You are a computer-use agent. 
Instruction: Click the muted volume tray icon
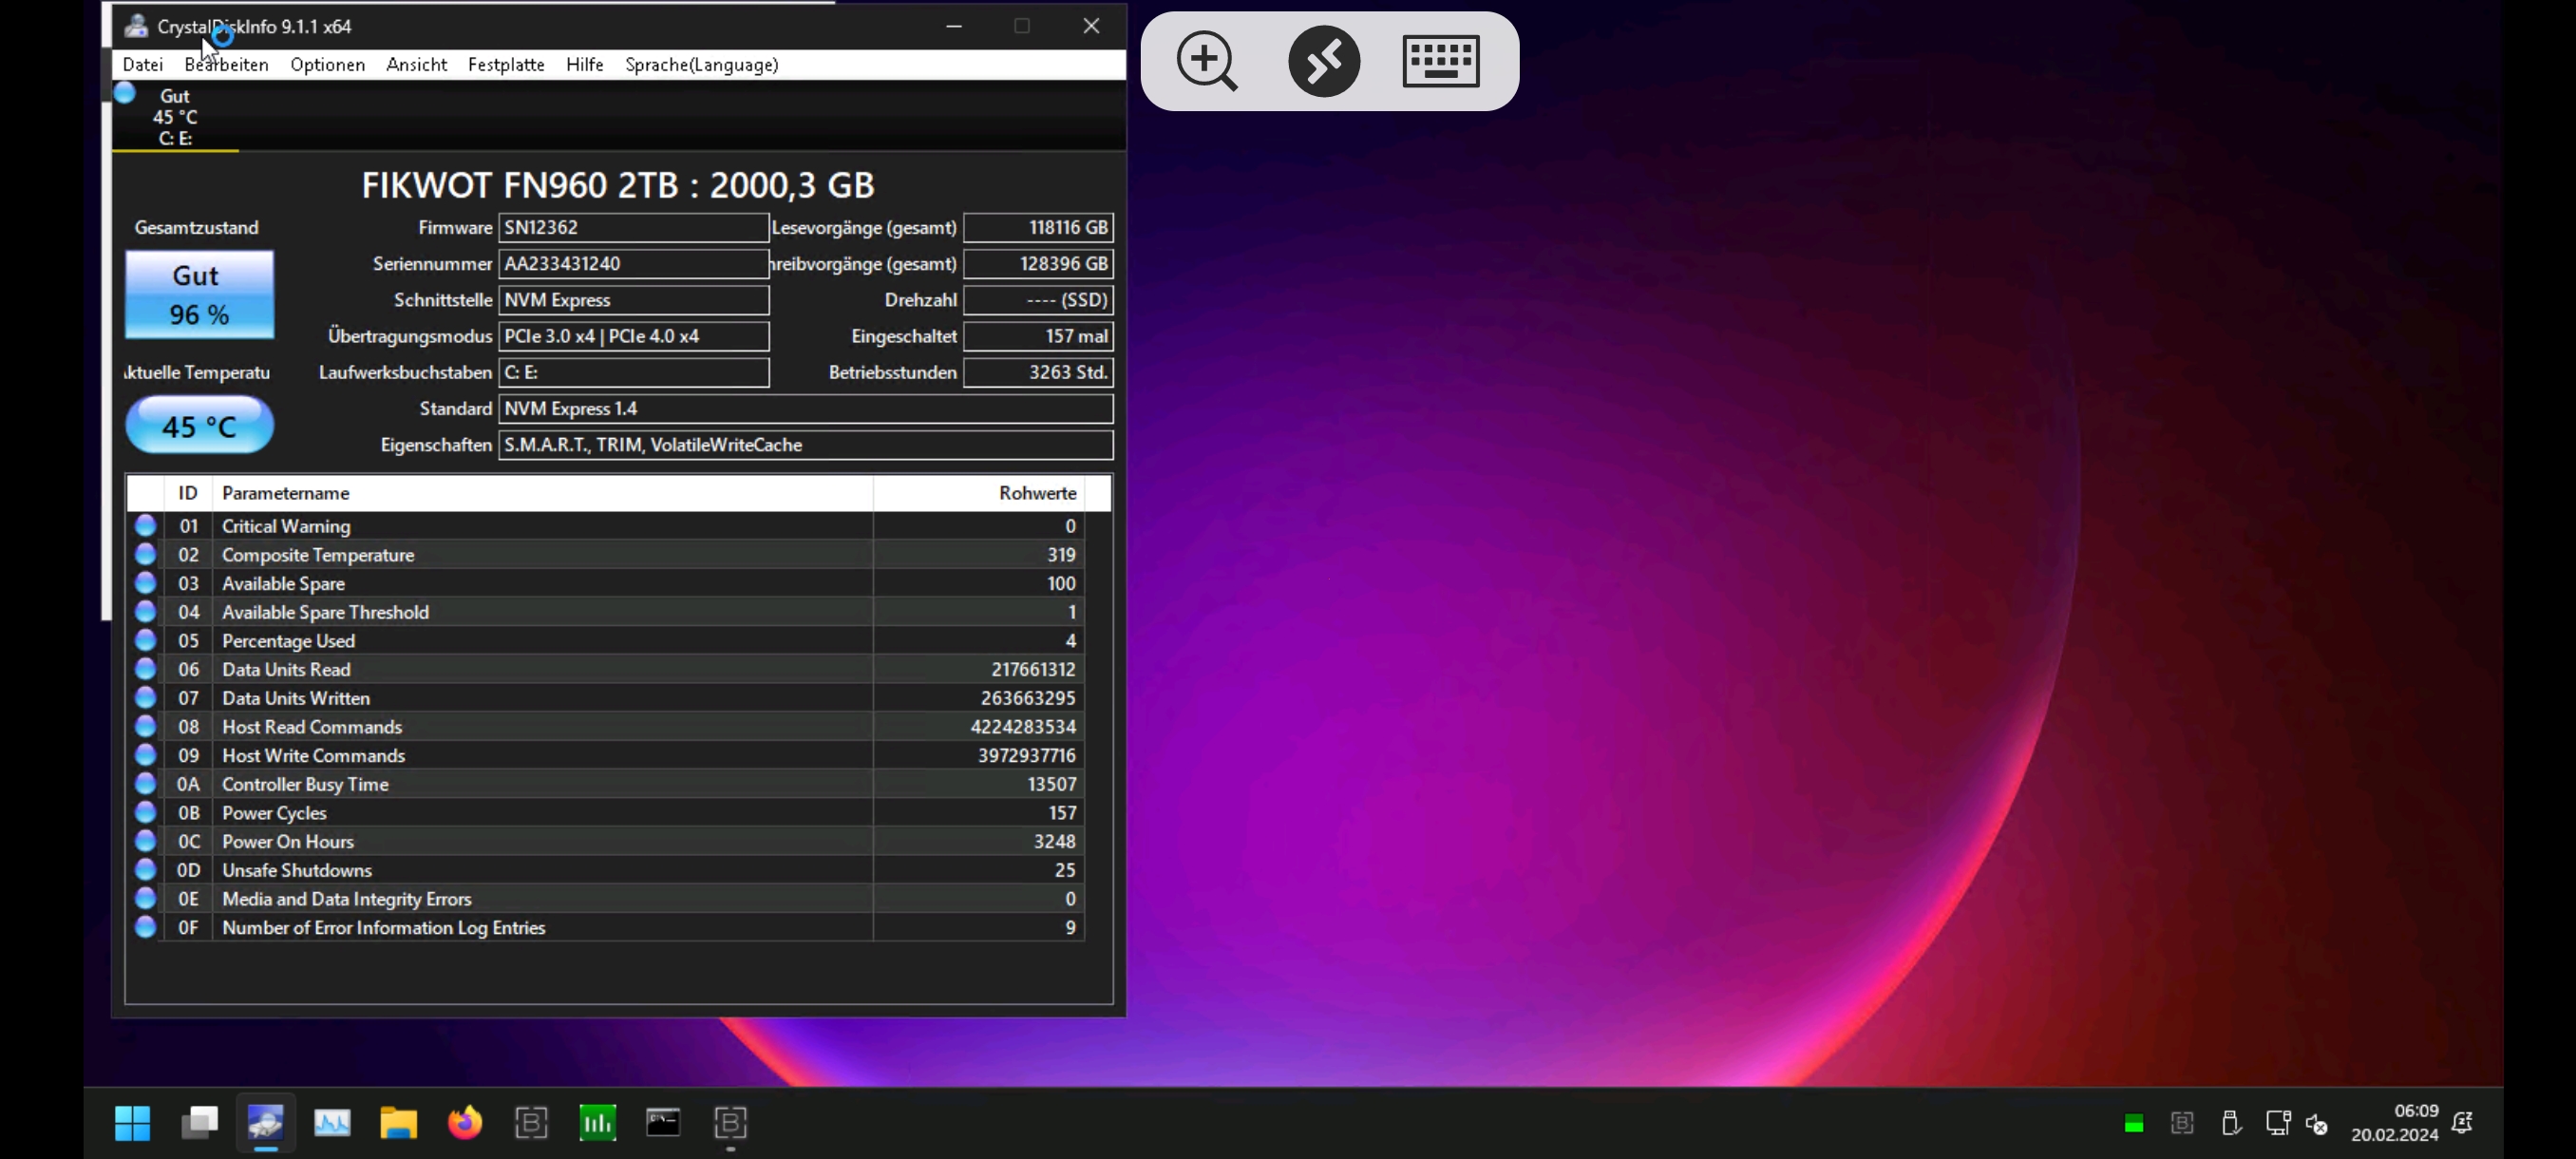pyautogui.click(x=2316, y=1124)
